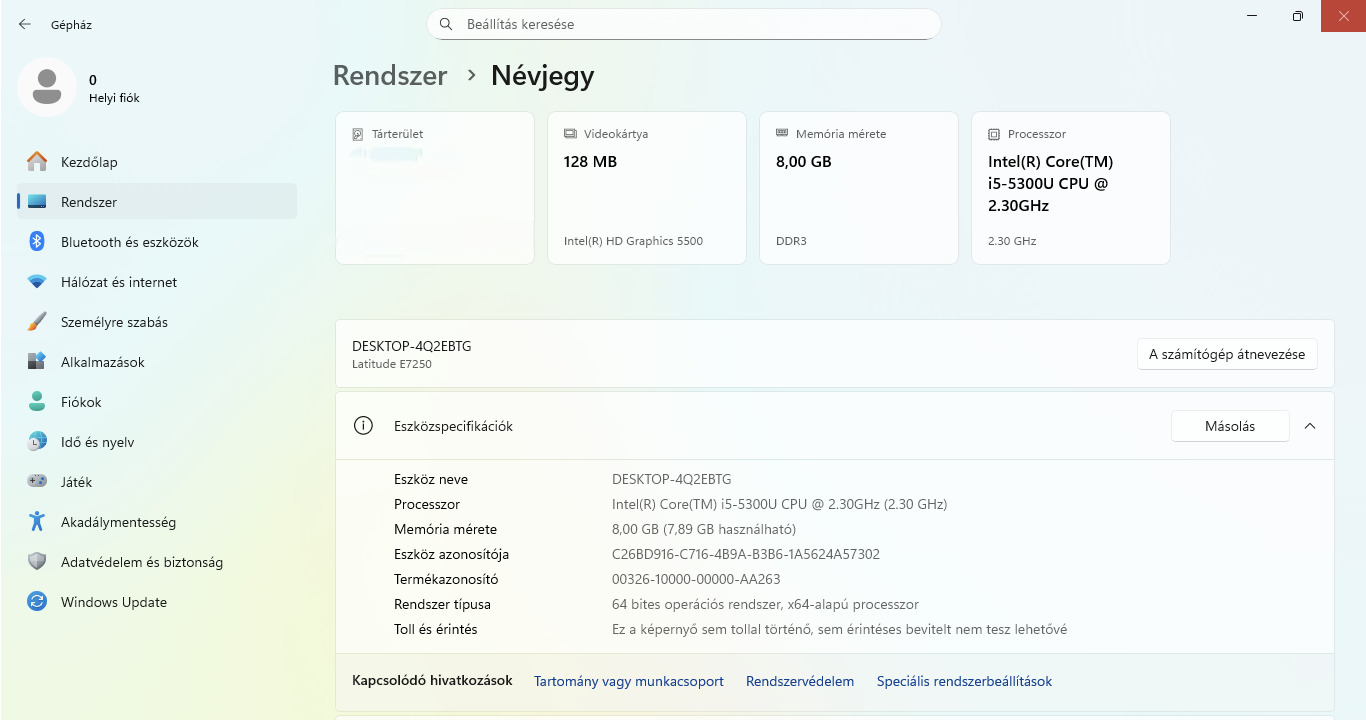Click the Tárterület card
Image resolution: width=1366 pixels, height=720 pixels.
coord(435,188)
